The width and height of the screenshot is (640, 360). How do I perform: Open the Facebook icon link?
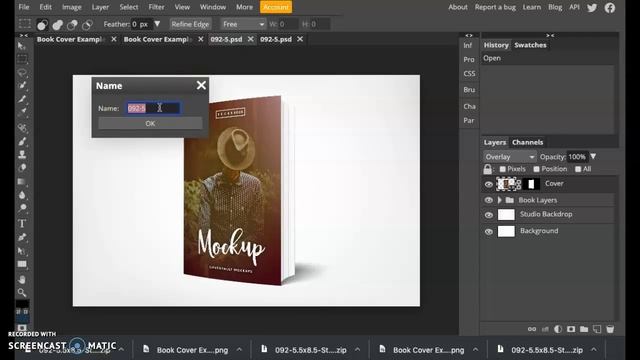(610, 7)
